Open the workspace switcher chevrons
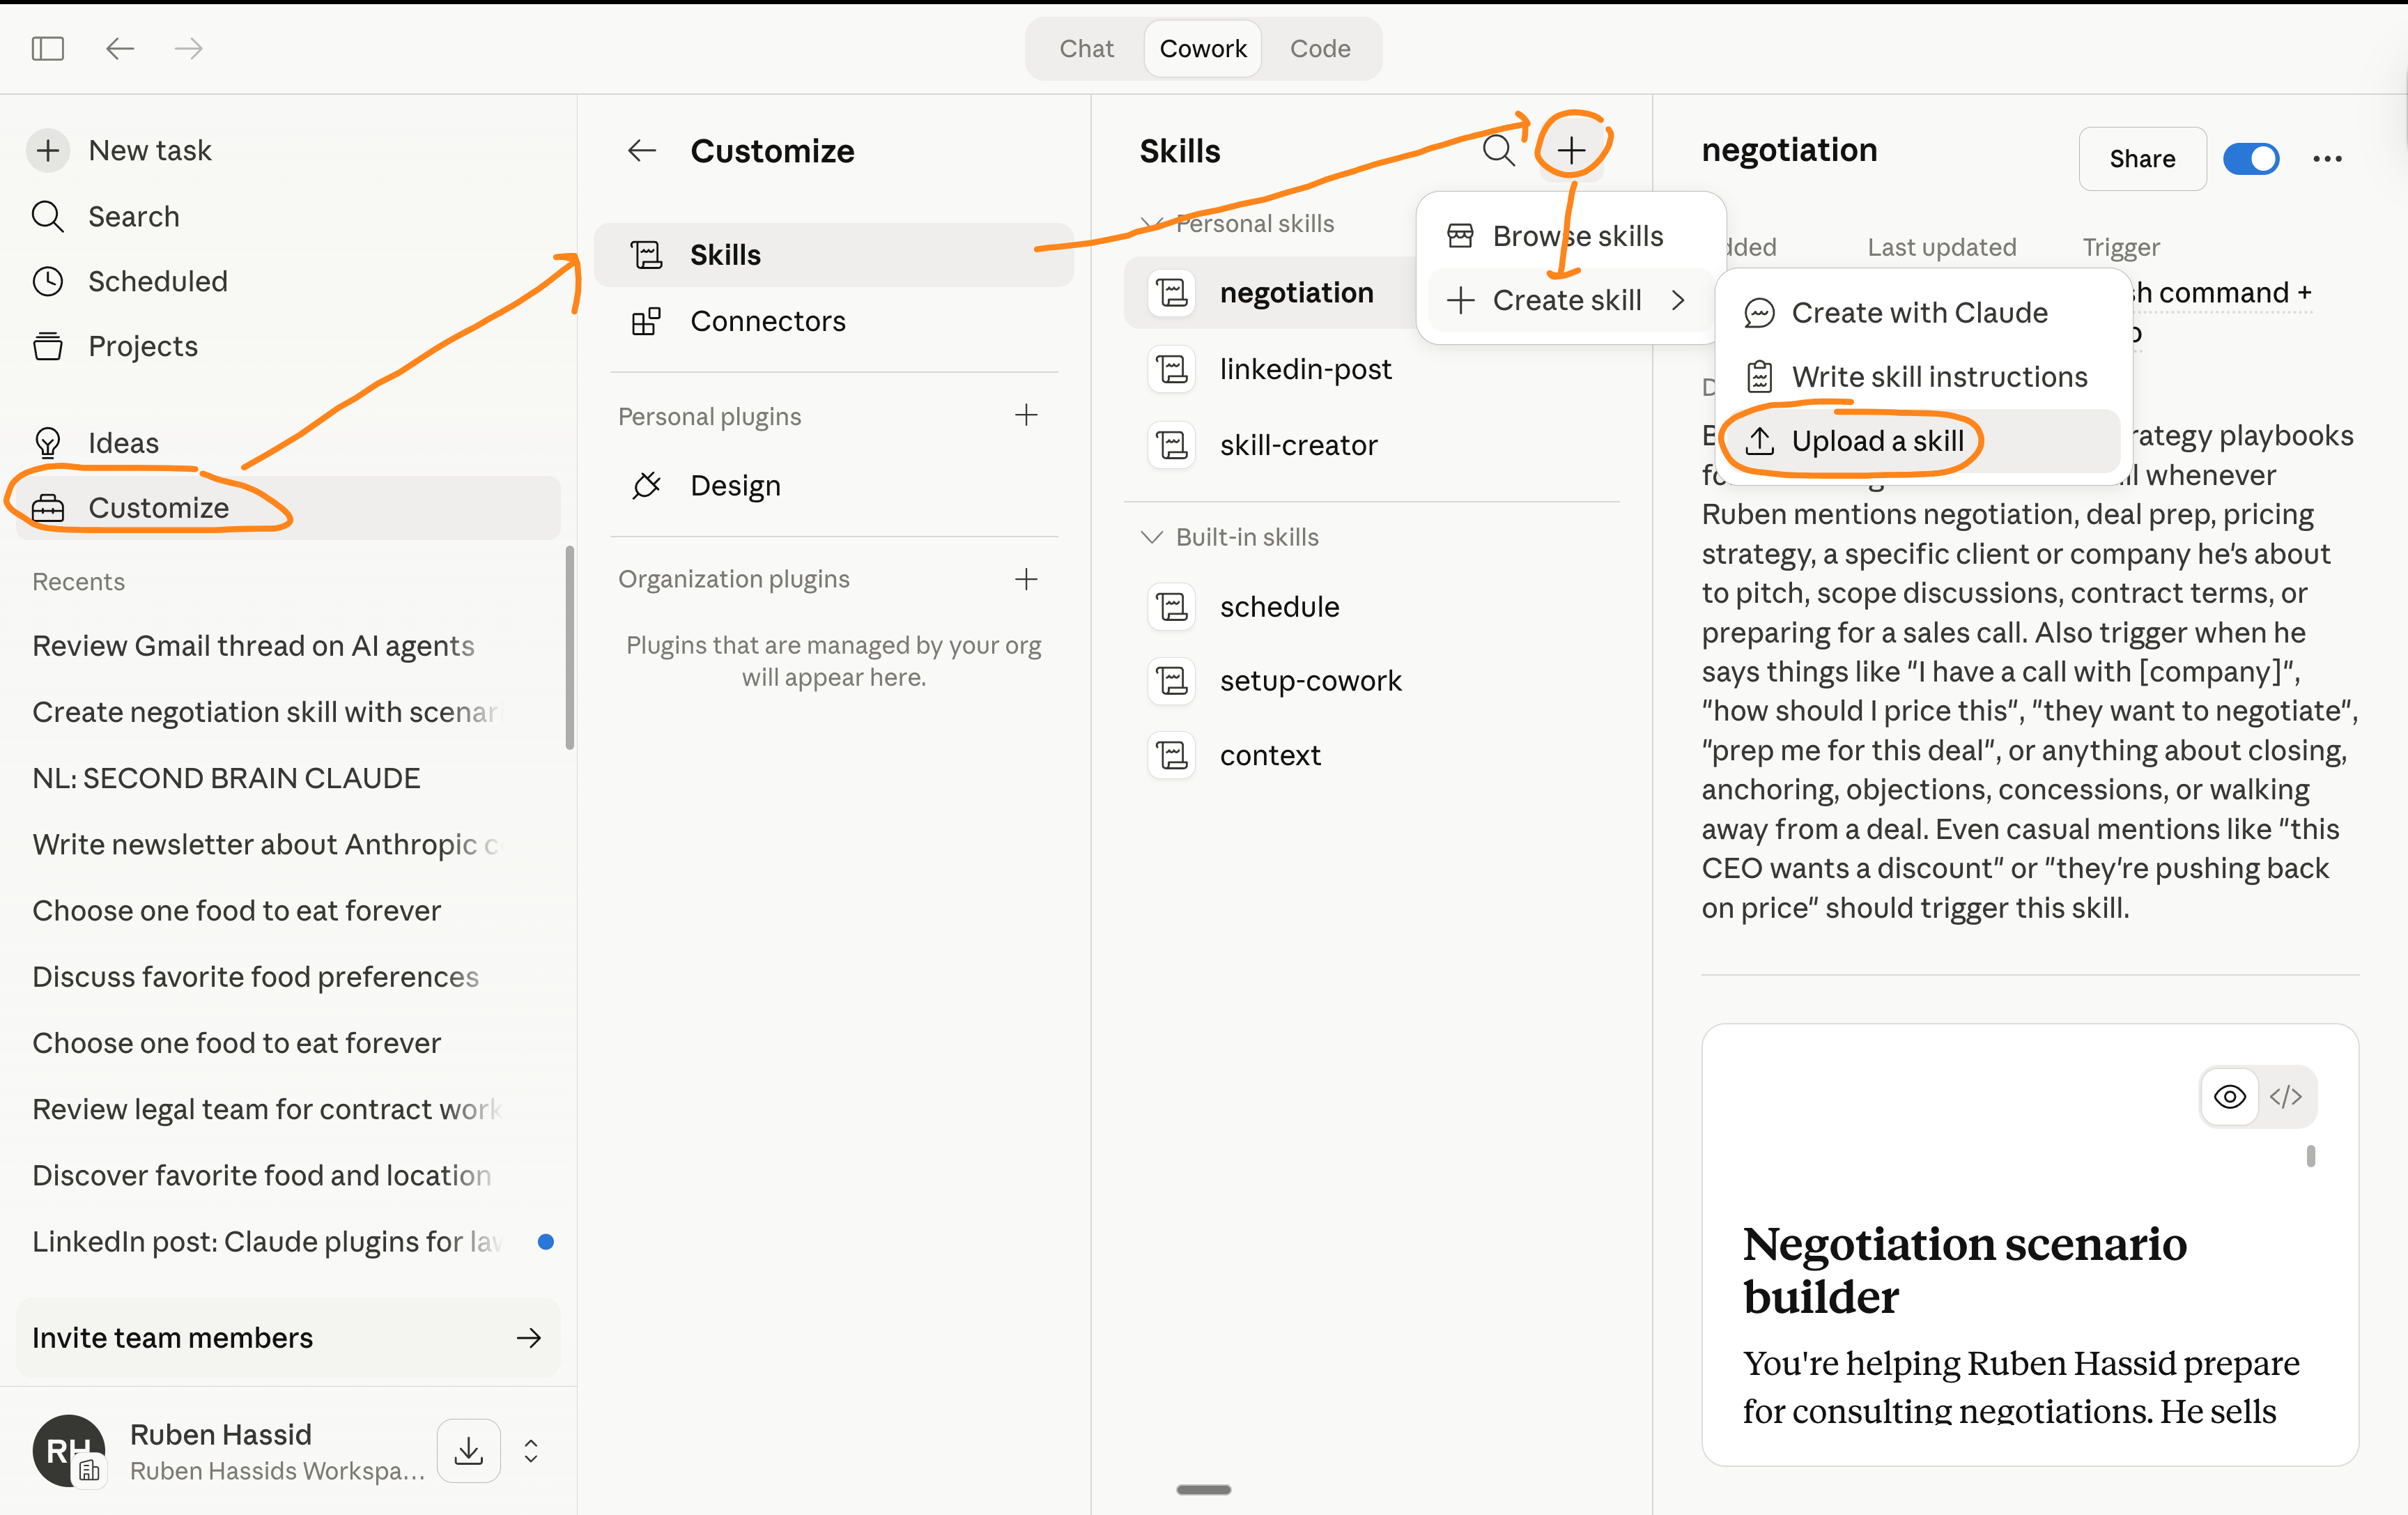The width and height of the screenshot is (2408, 1515). (531, 1450)
